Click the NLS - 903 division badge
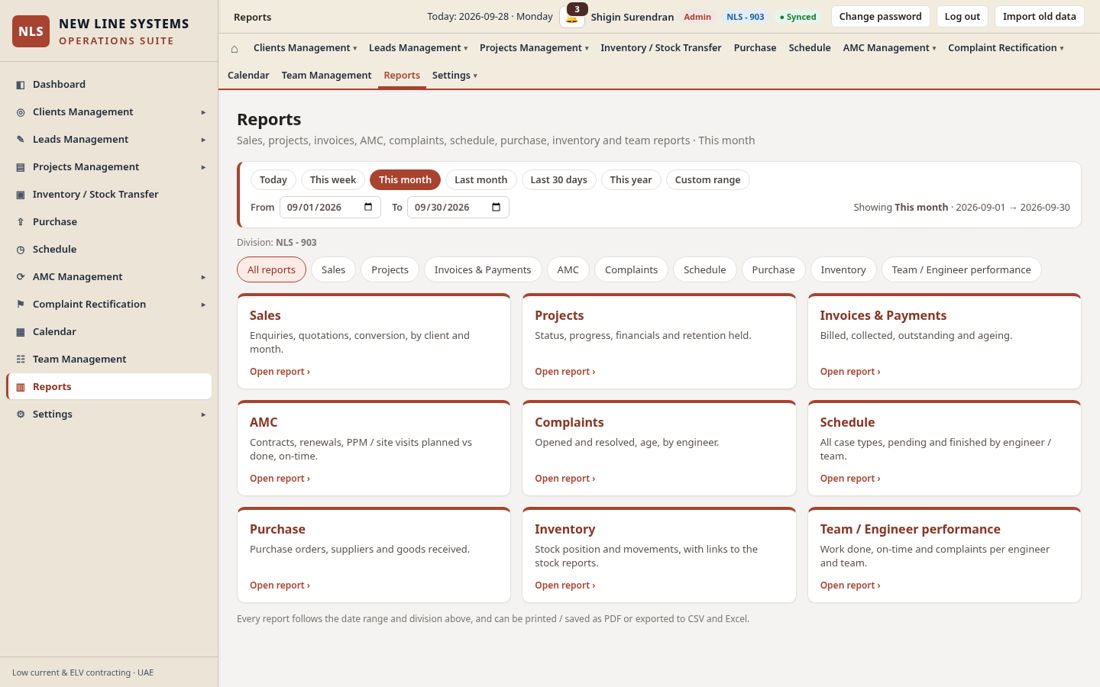The image size is (1100, 687). coord(745,17)
